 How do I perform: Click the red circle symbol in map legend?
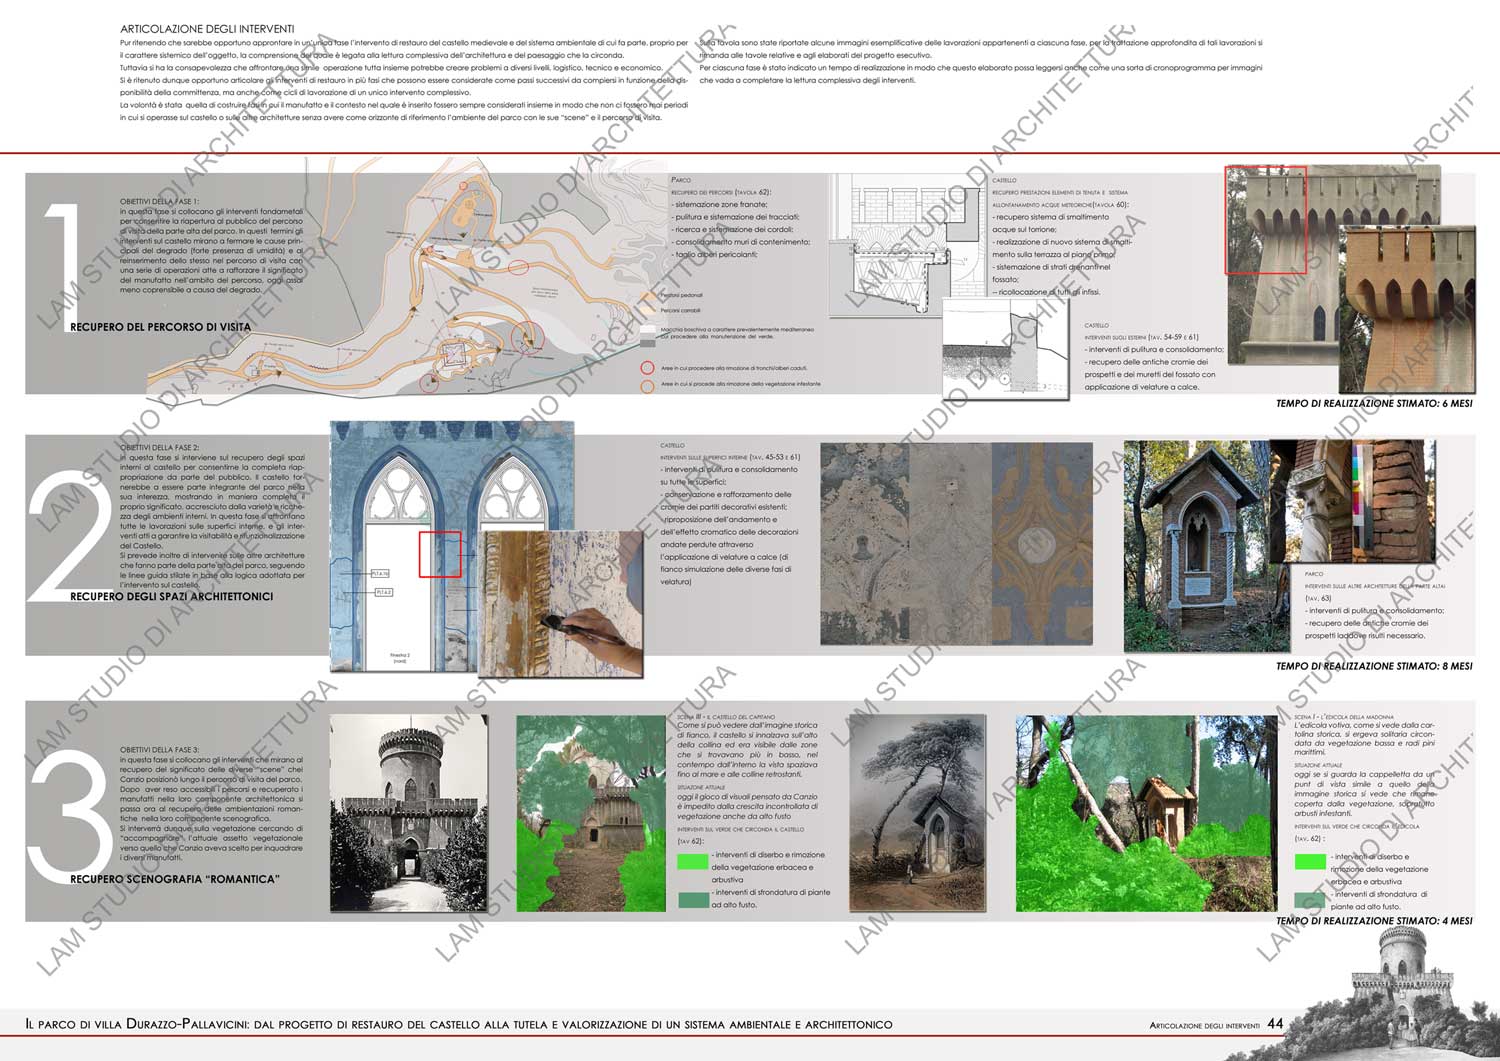647,368
